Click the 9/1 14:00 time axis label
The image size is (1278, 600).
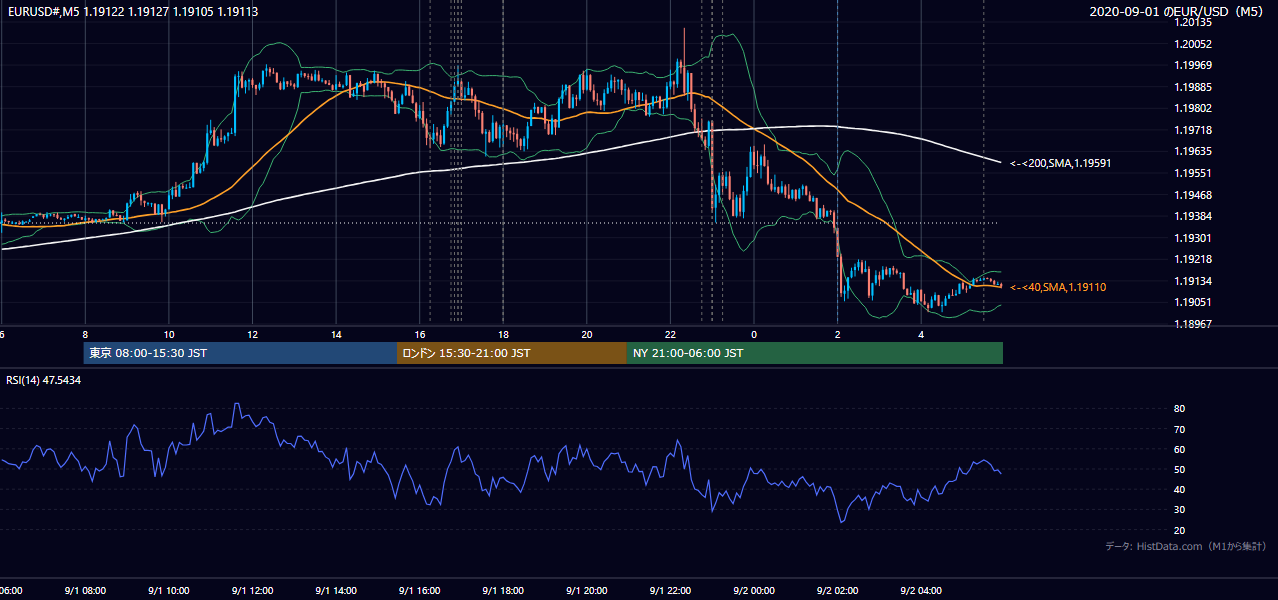pos(336,591)
